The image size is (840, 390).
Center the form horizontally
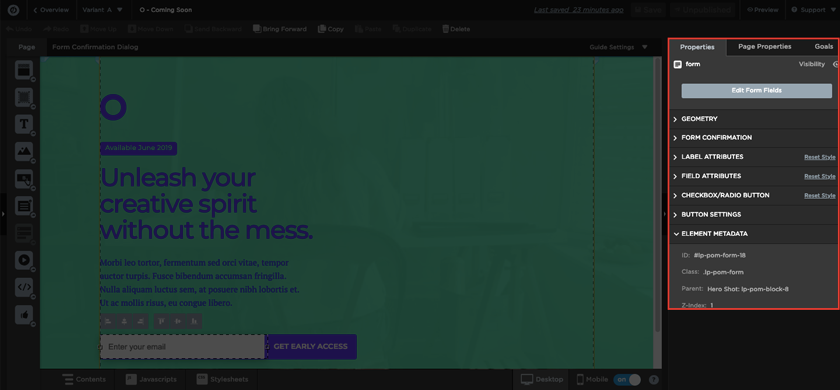point(124,321)
